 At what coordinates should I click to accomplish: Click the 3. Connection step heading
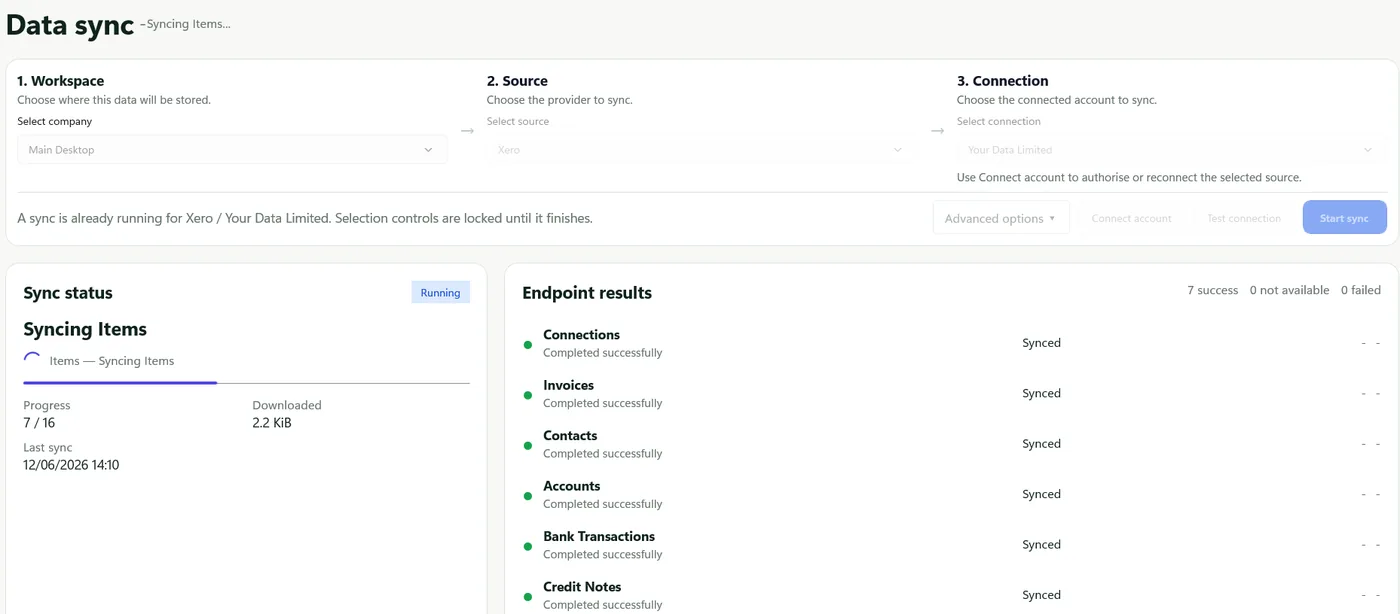1002,81
